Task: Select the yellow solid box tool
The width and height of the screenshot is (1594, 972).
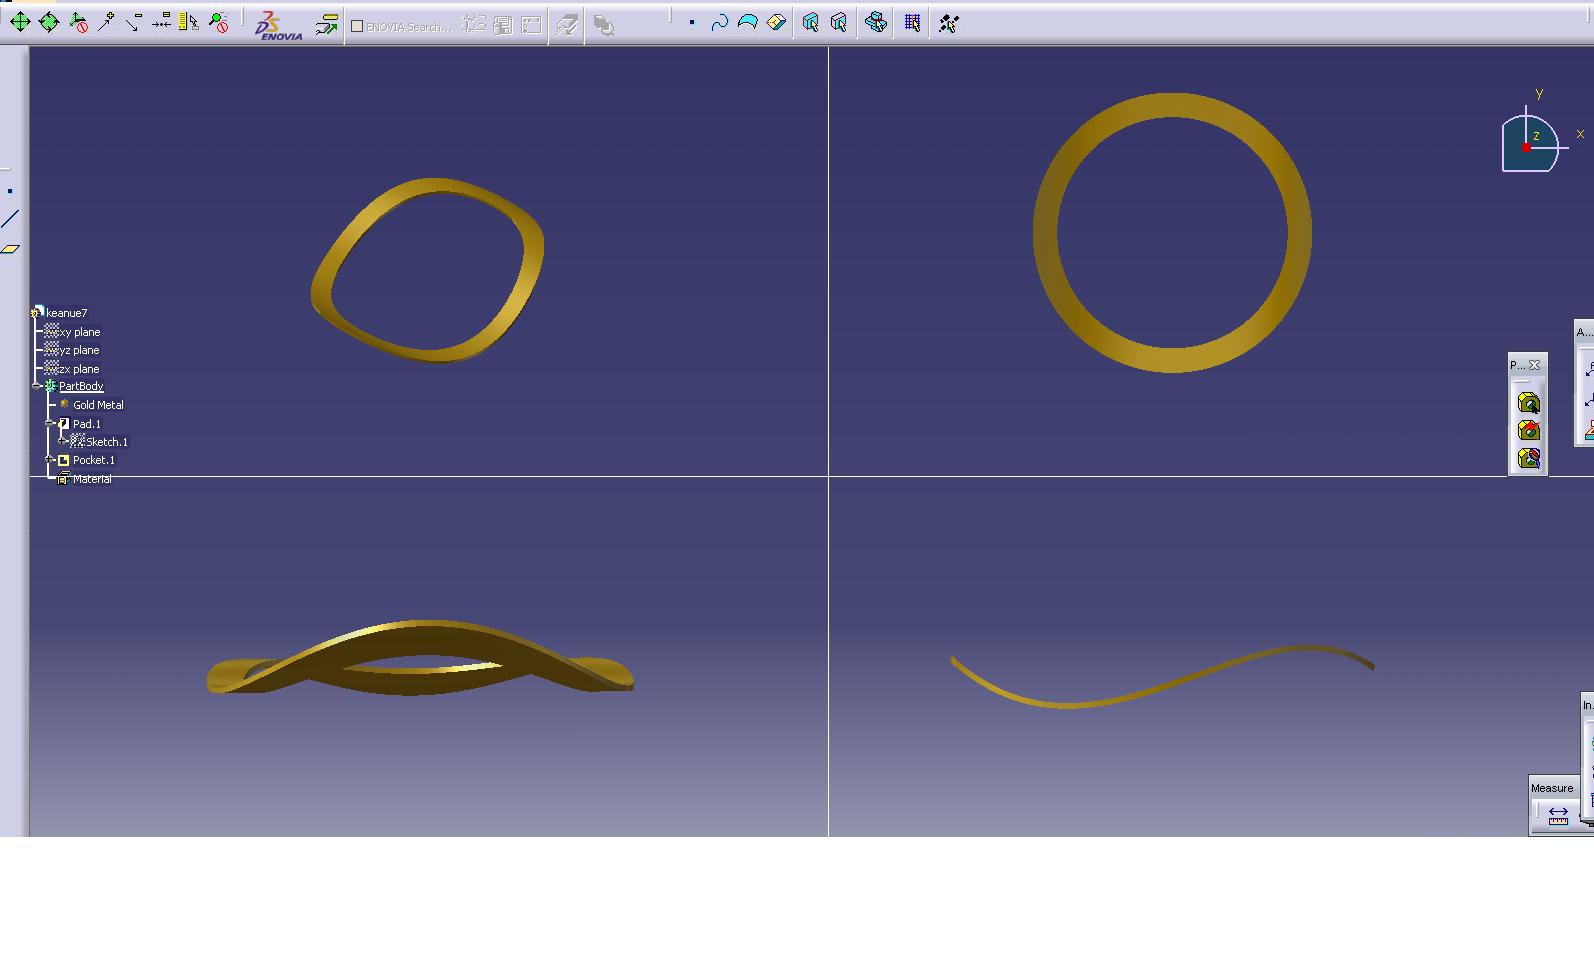Action: [776, 22]
